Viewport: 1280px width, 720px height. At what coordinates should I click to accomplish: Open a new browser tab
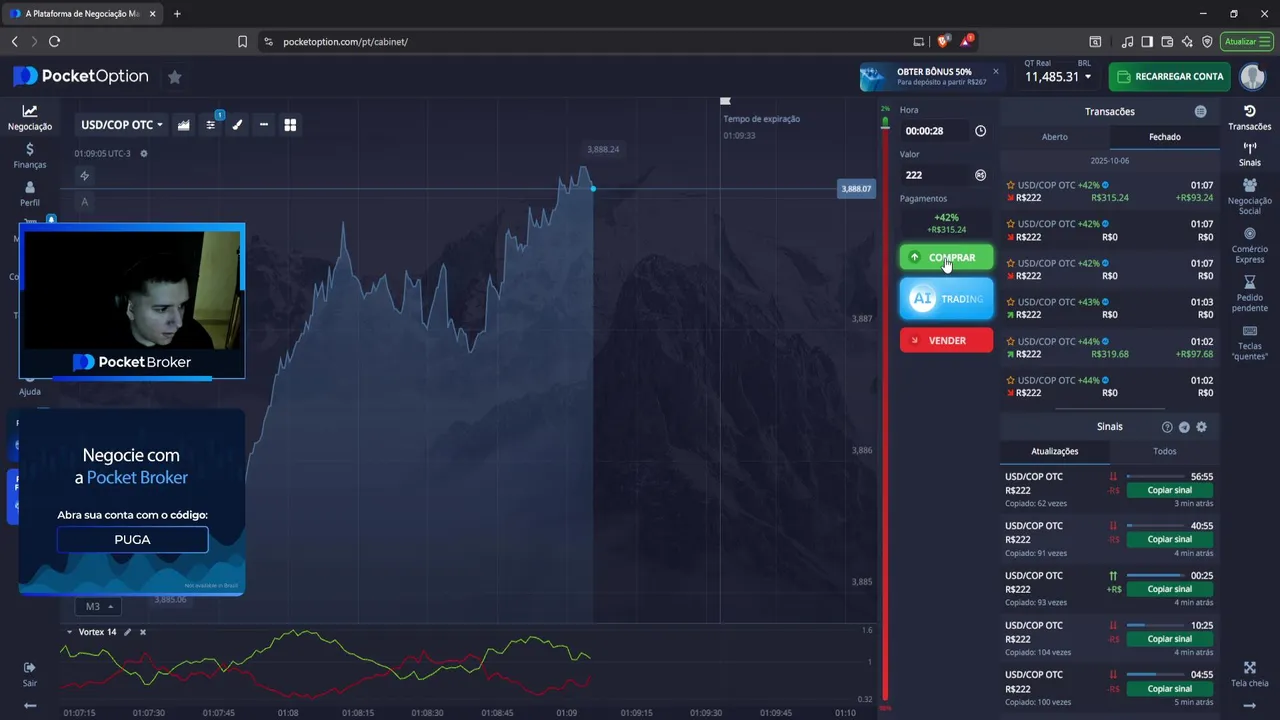coord(177,14)
